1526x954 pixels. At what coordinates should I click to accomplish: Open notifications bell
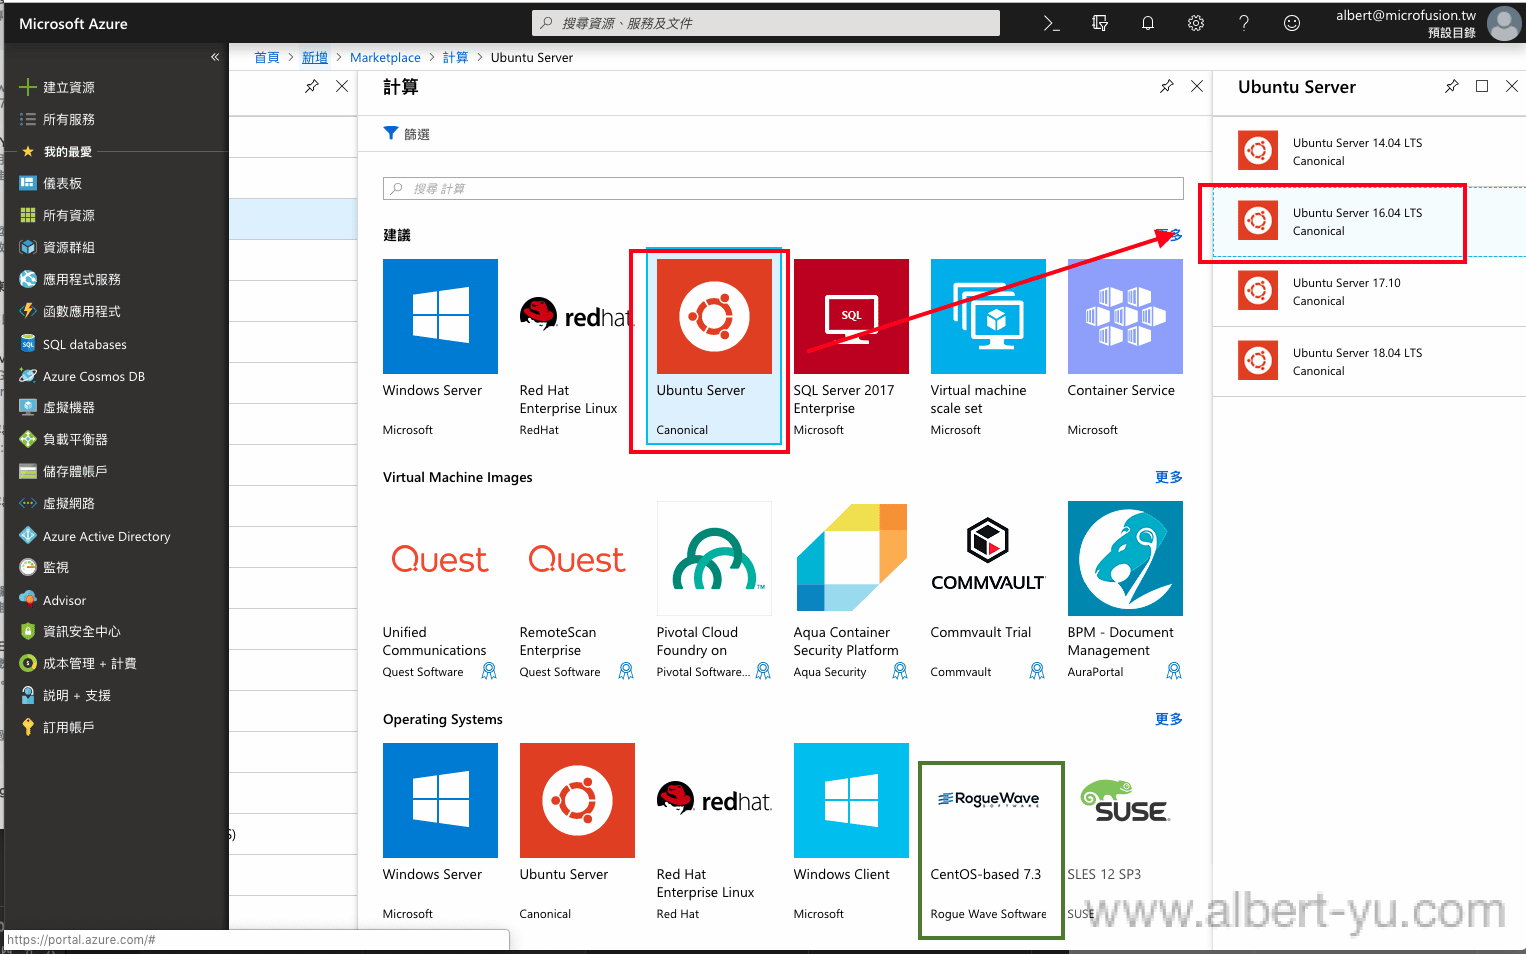click(1148, 23)
